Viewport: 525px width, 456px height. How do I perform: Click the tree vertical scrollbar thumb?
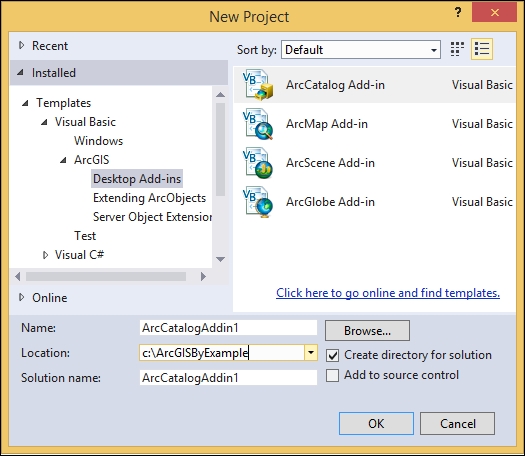pos(220,150)
